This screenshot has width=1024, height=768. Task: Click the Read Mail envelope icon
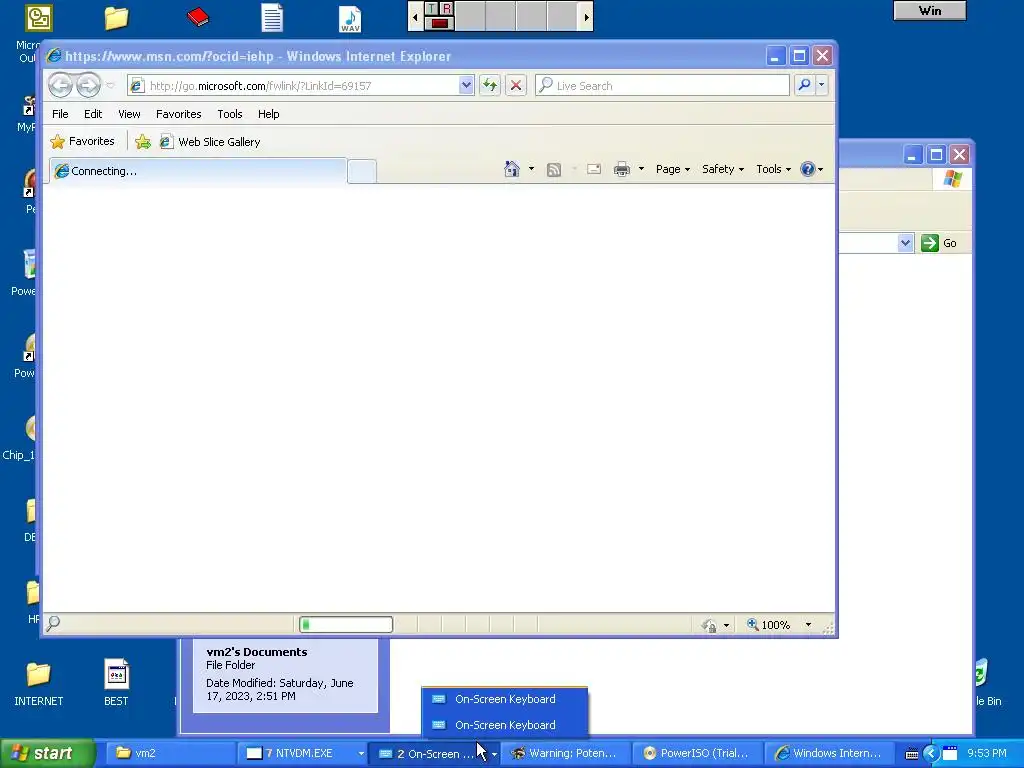pos(594,169)
